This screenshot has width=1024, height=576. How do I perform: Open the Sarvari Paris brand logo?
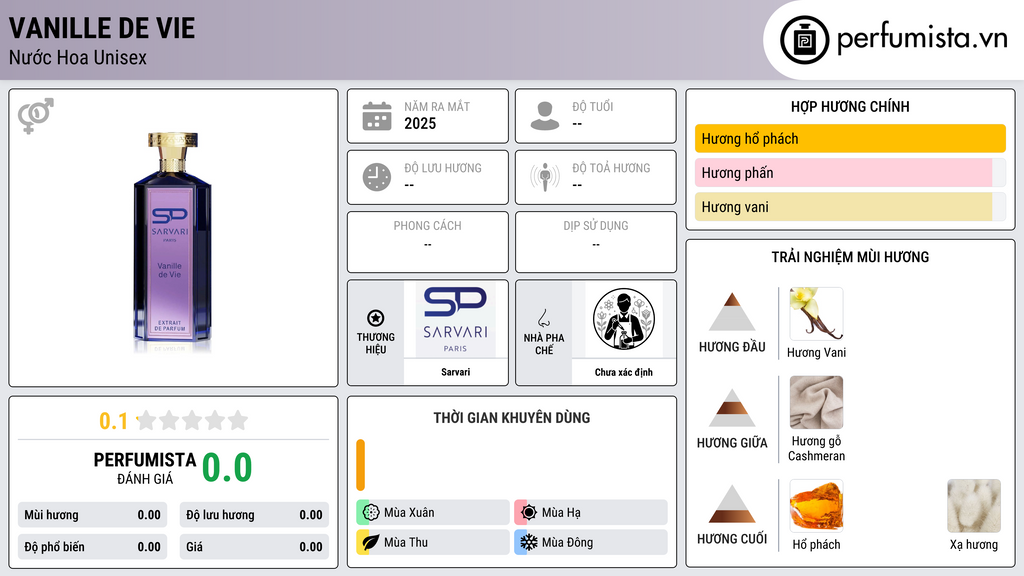(455, 320)
